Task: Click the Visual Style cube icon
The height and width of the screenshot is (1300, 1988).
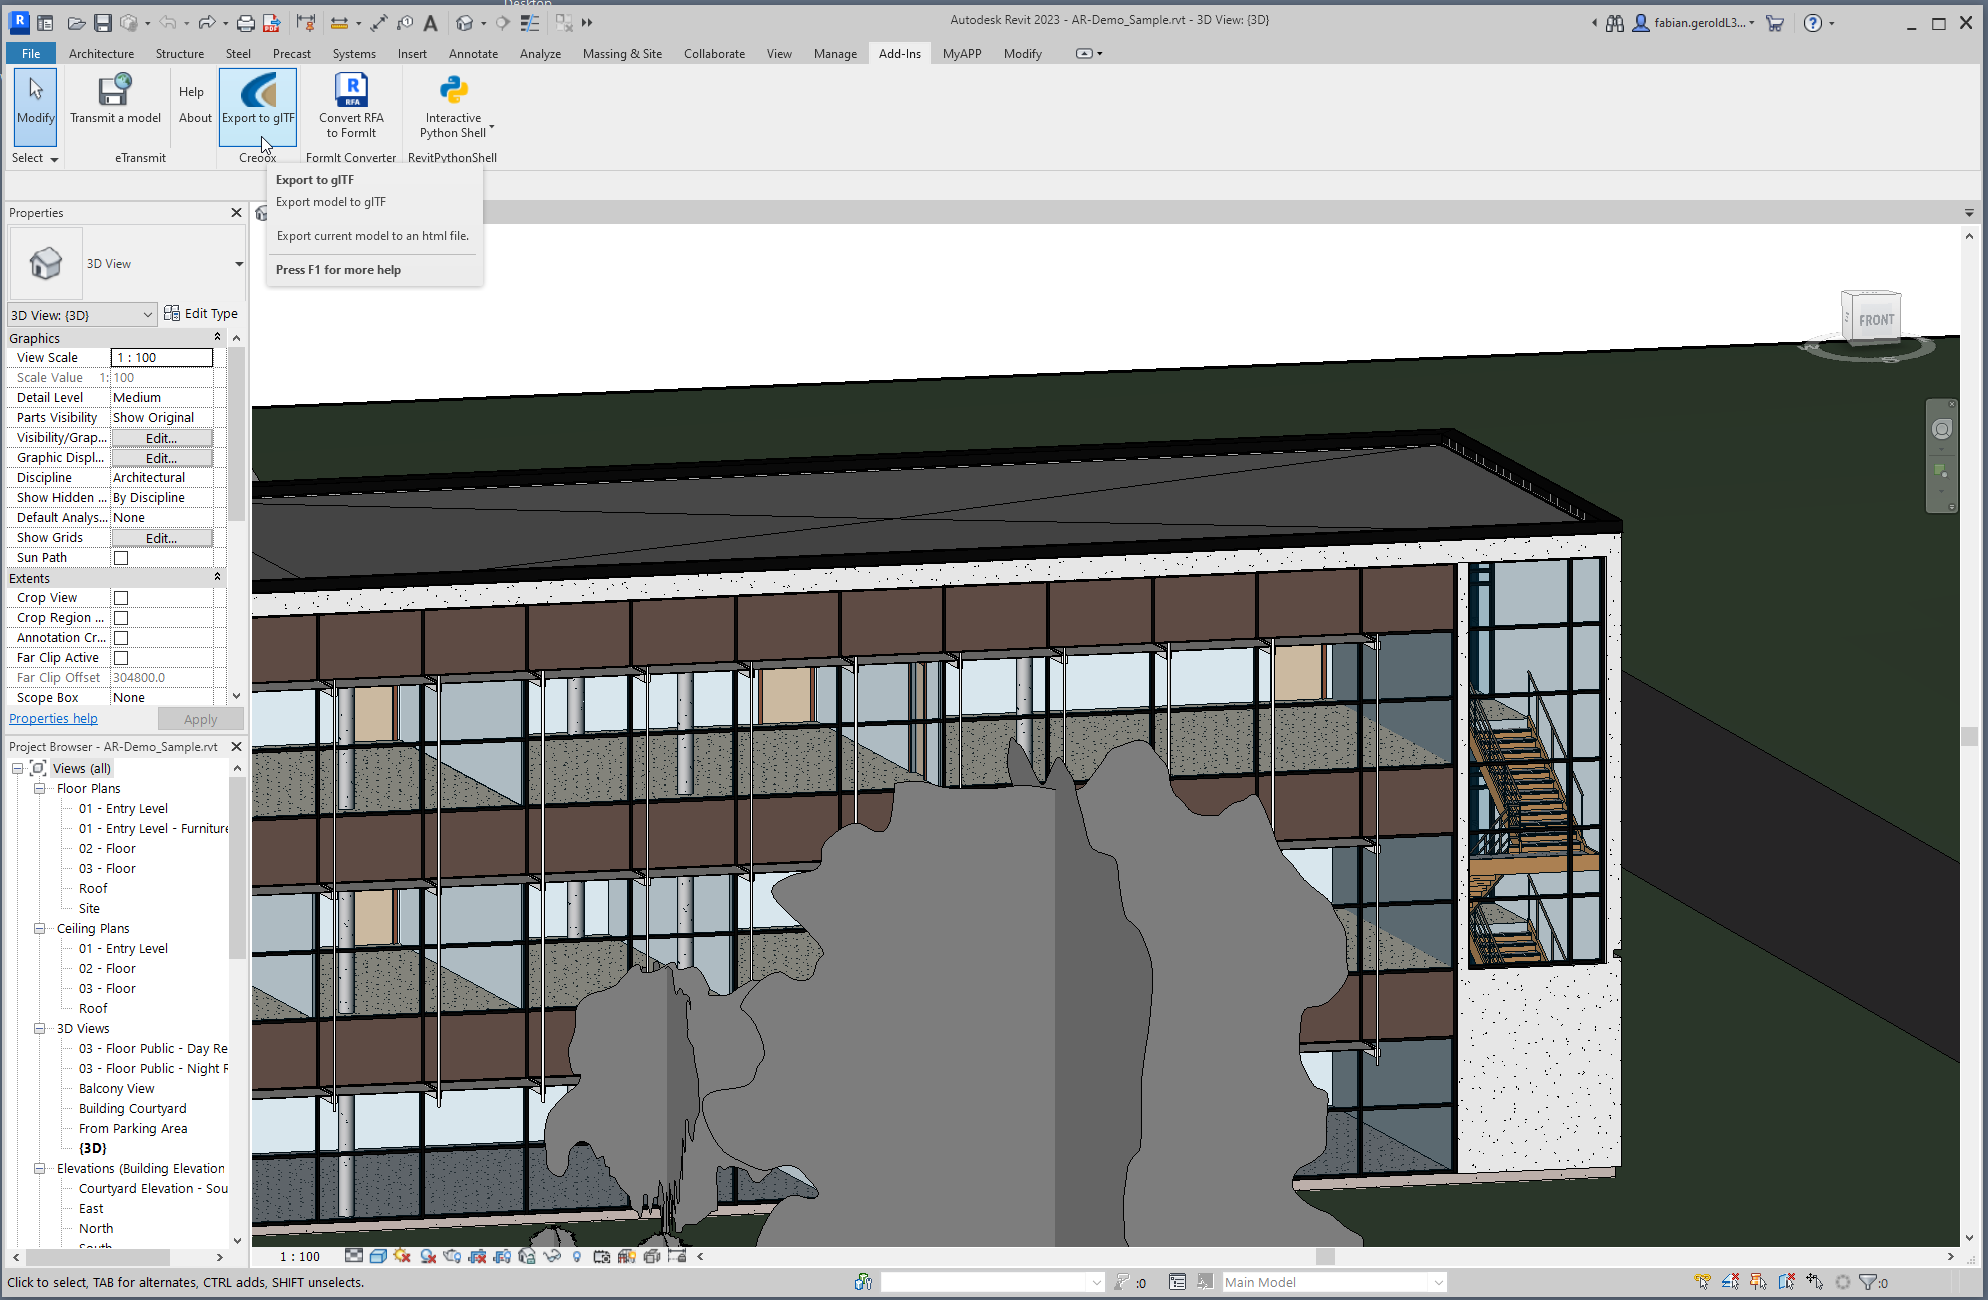Action: (x=378, y=1257)
